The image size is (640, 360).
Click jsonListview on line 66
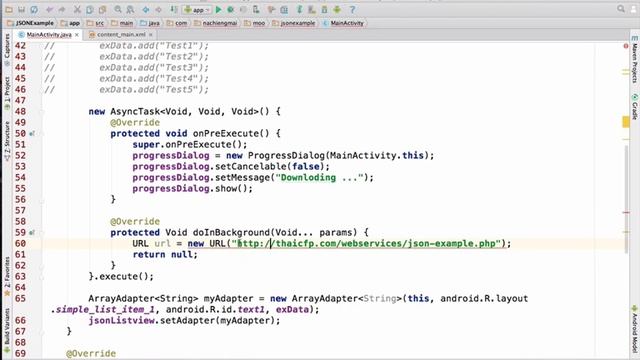[x=122, y=321]
